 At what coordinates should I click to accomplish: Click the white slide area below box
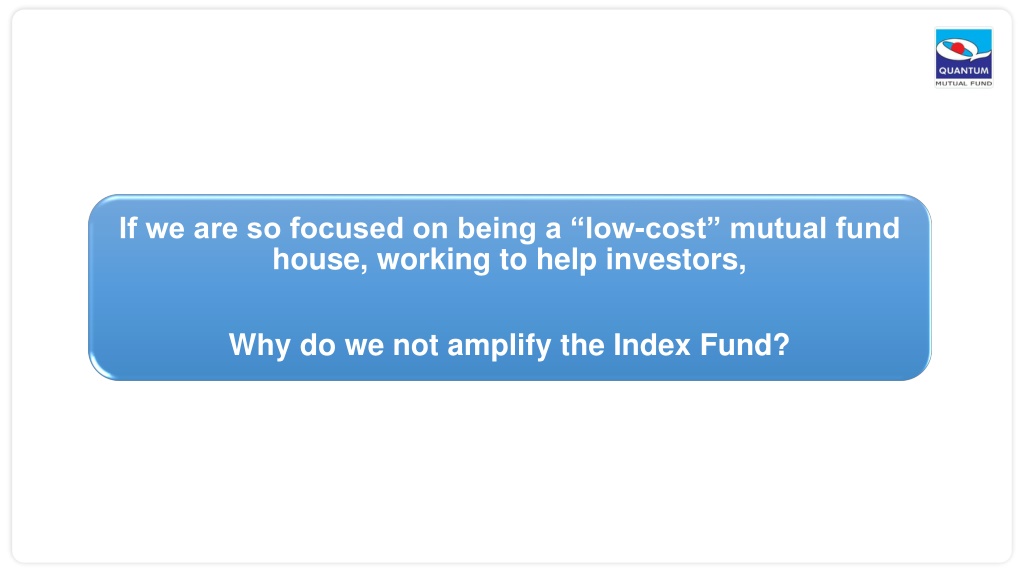pyautogui.click(x=509, y=470)
